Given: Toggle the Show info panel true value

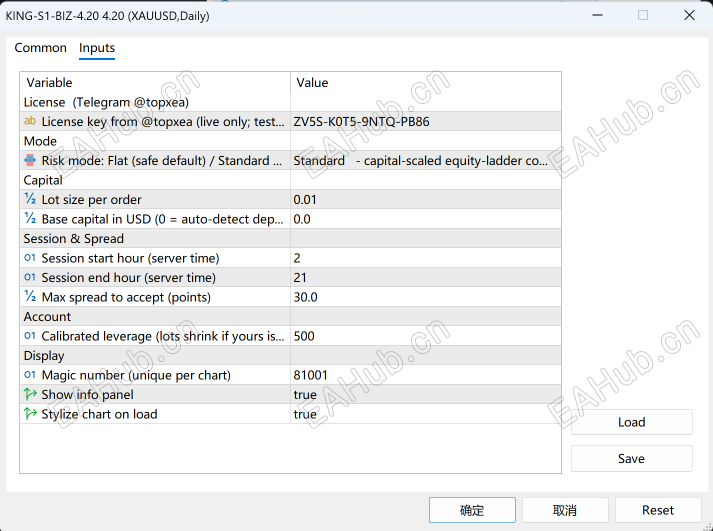Looking at the screenshot, I should click(x=426, y=394).
